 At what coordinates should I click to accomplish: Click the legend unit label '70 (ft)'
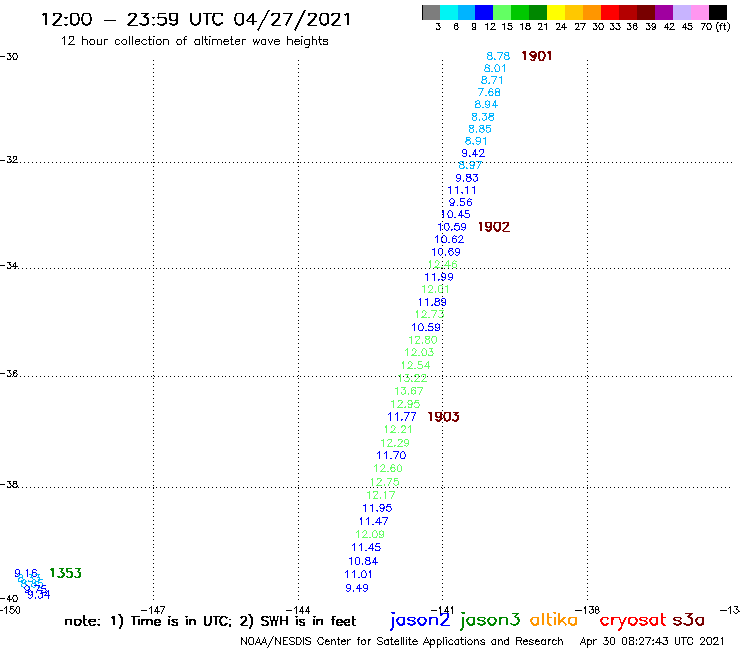pos(715,27)
